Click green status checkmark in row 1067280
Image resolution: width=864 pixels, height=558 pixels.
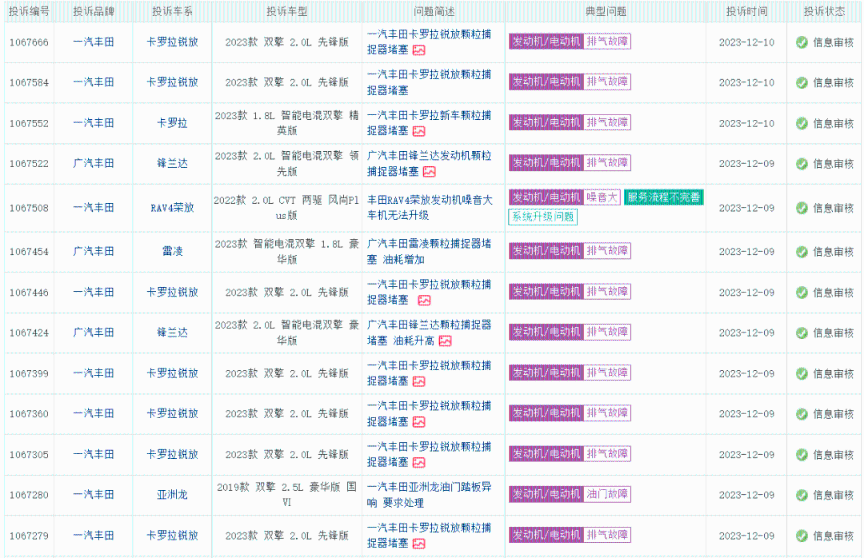(x=802, y=495)
